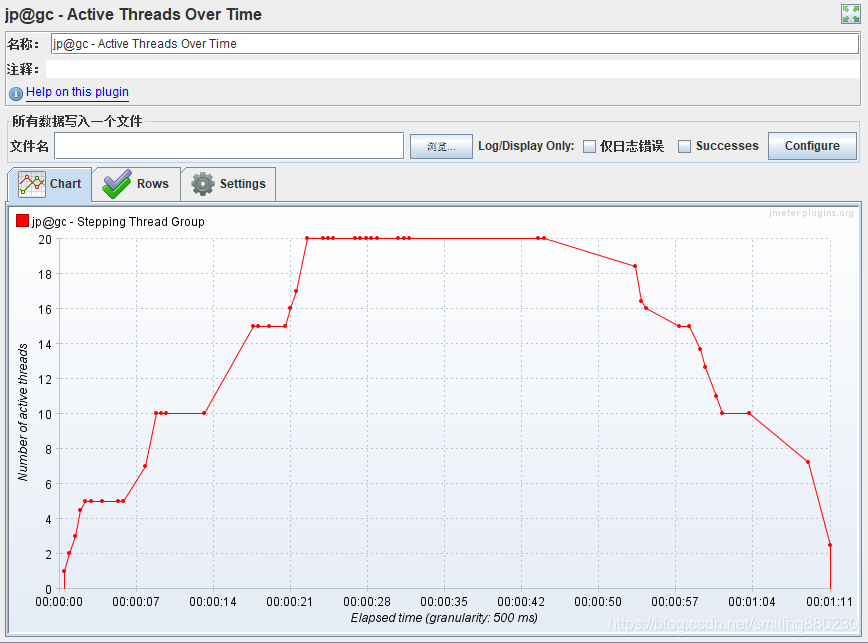
Task: Click red legend swatch for Stepping Thread Group
Action: 22,221
